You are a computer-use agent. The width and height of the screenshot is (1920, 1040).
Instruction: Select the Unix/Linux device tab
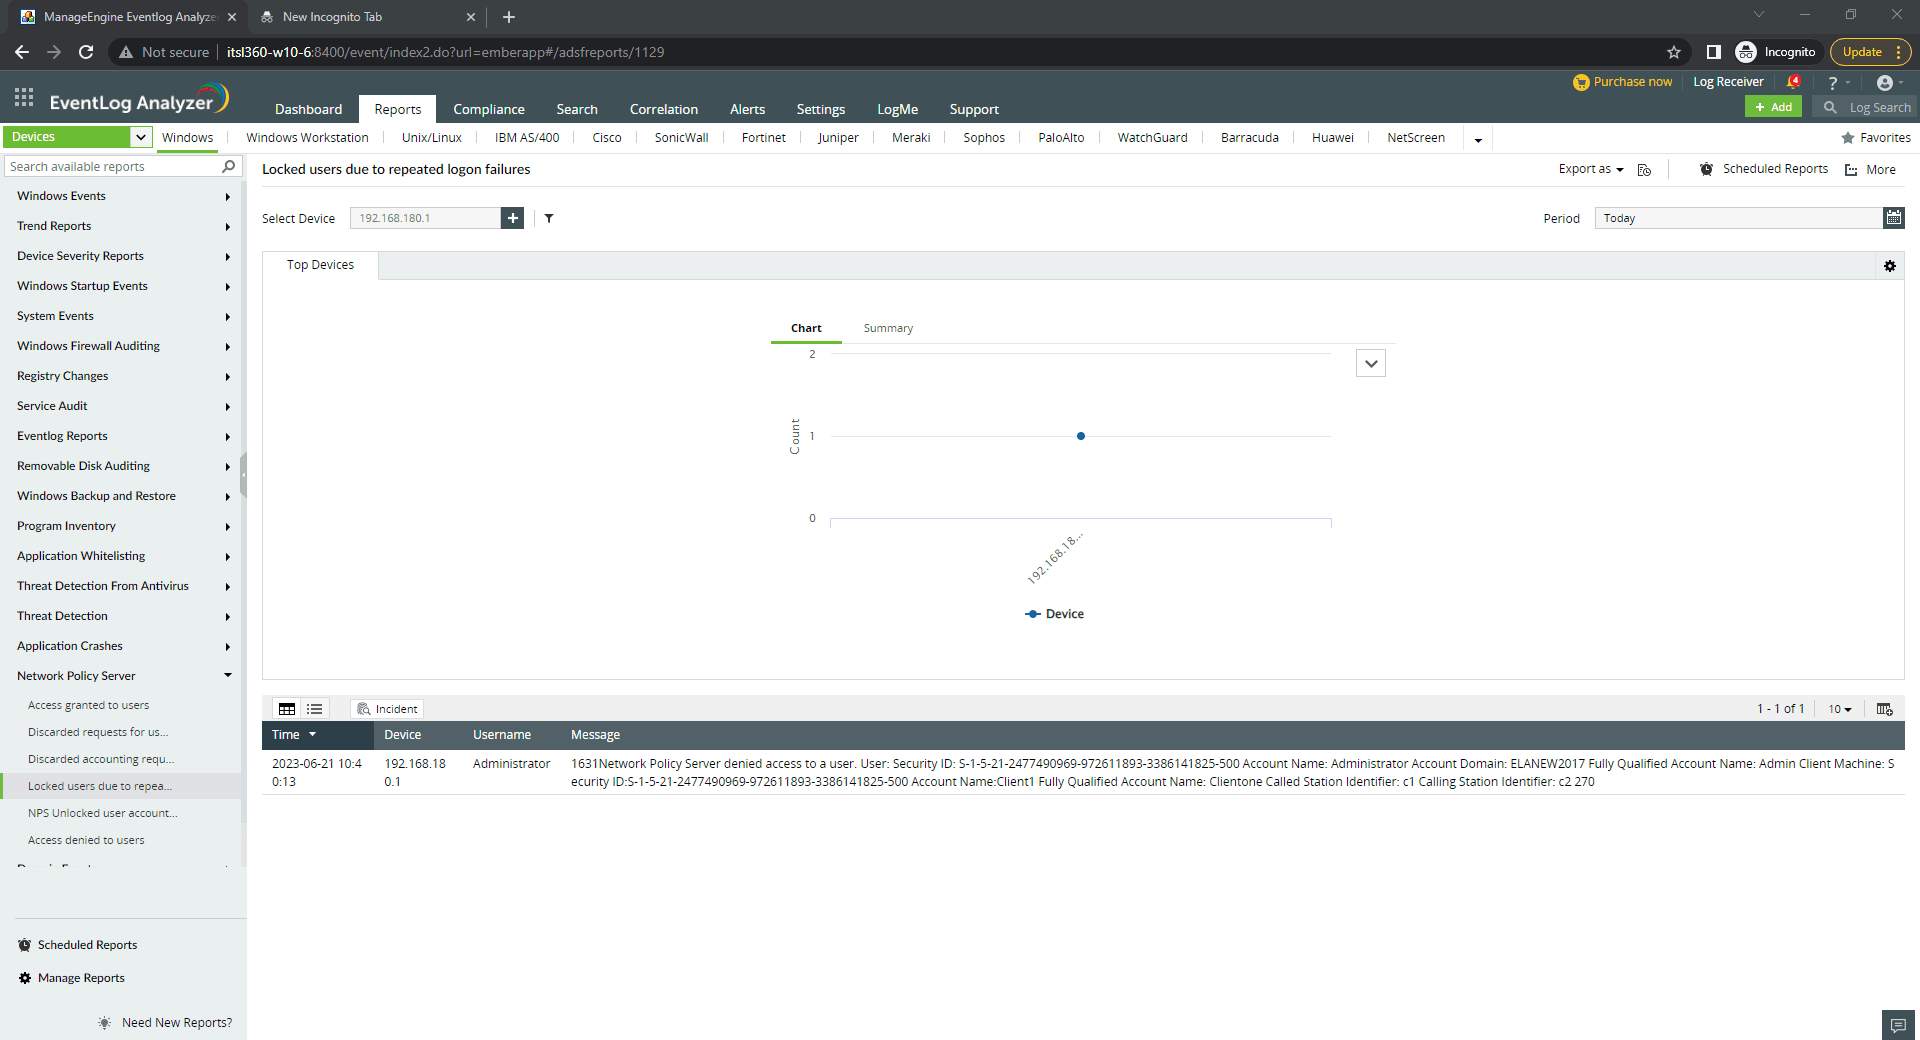432,138
